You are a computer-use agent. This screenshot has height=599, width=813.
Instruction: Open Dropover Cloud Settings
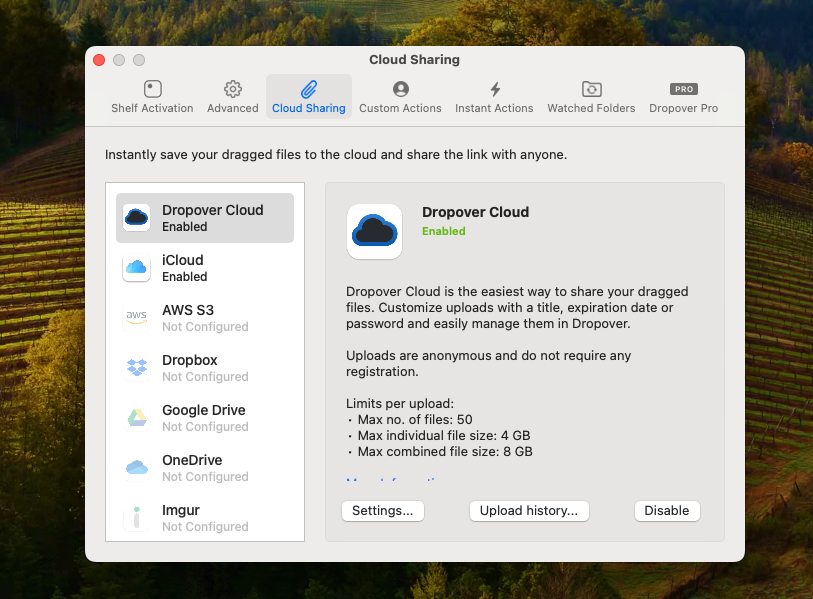click(x=383, y=511)
